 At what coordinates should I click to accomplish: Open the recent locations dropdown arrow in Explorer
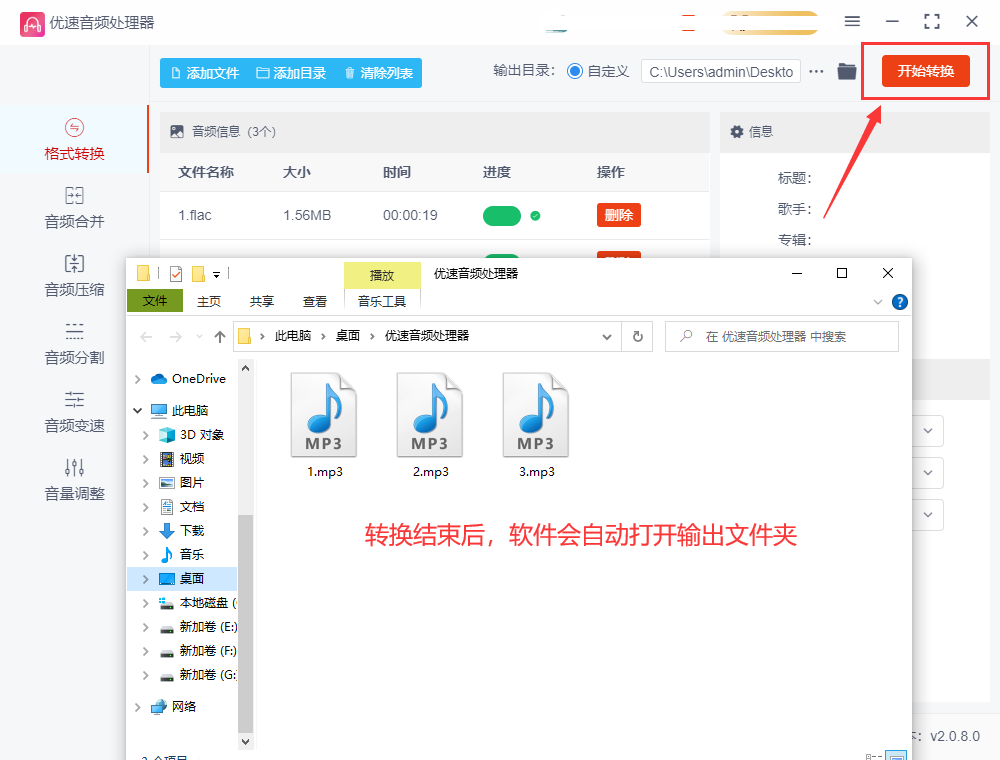[199, 337]
